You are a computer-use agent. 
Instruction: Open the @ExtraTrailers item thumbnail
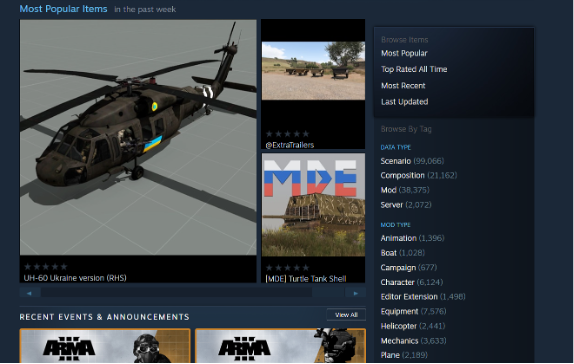[x=313, y=71]
